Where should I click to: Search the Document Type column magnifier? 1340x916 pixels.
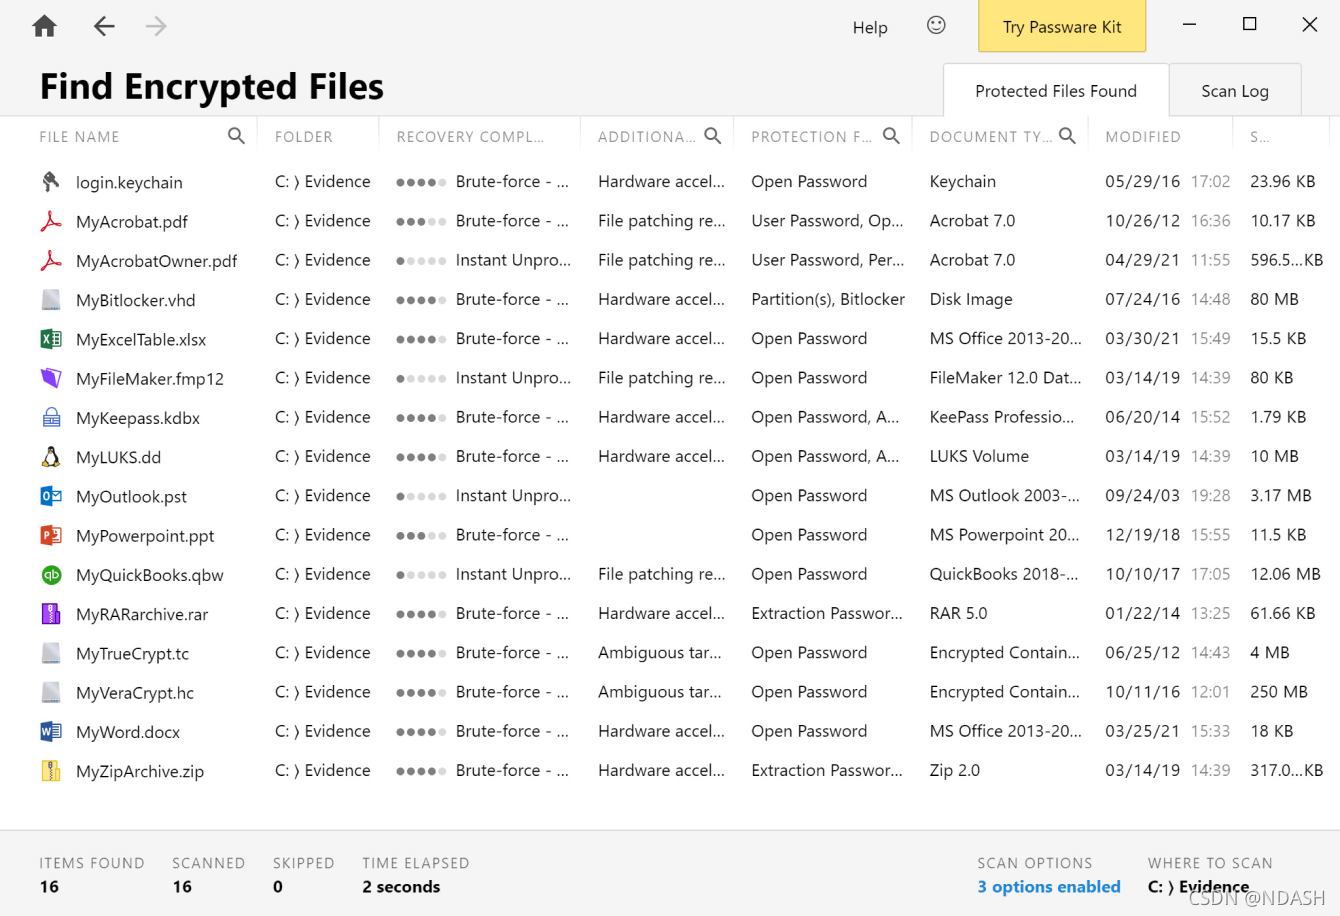pos(1067,135)
